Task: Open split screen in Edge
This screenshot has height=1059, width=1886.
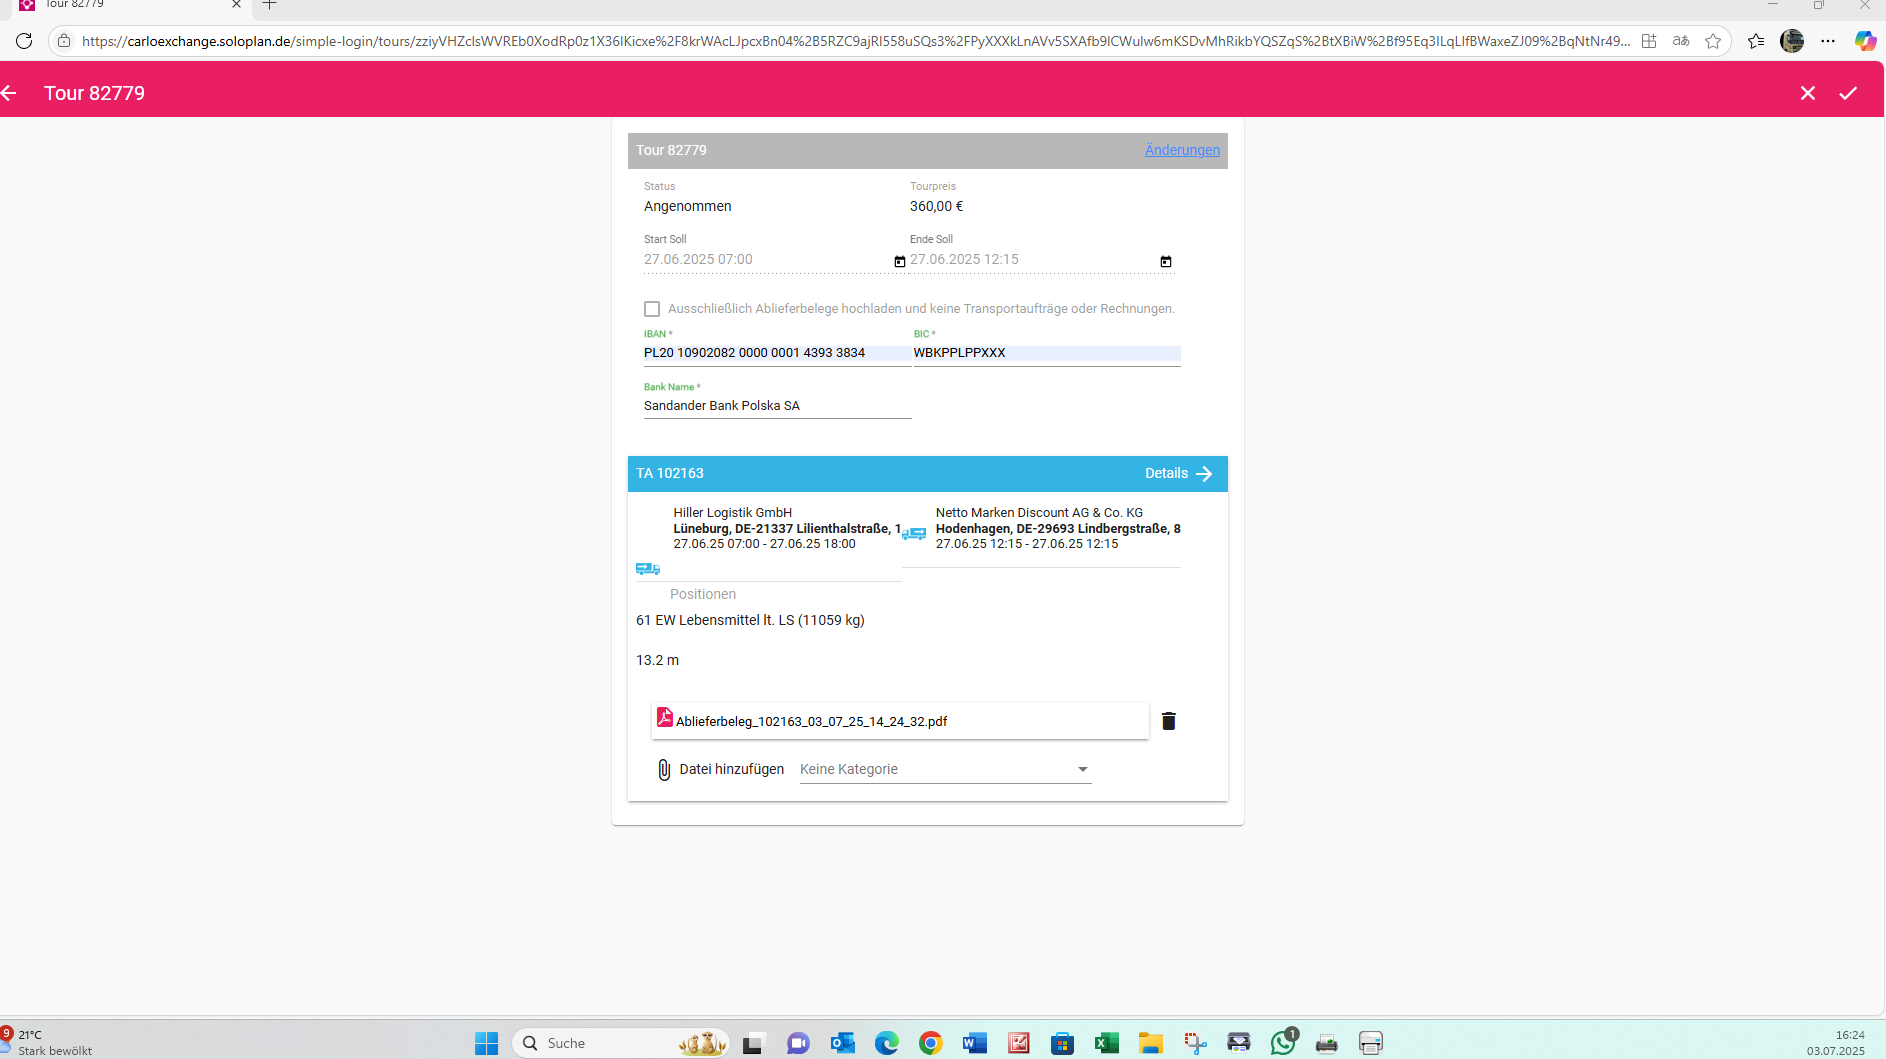Action: click(1649, 41)
